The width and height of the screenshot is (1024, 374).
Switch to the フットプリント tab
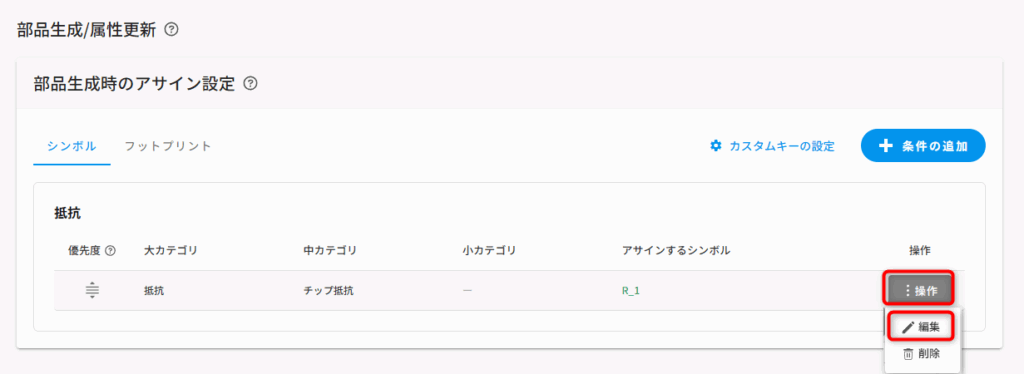click(x=168, y=146)
